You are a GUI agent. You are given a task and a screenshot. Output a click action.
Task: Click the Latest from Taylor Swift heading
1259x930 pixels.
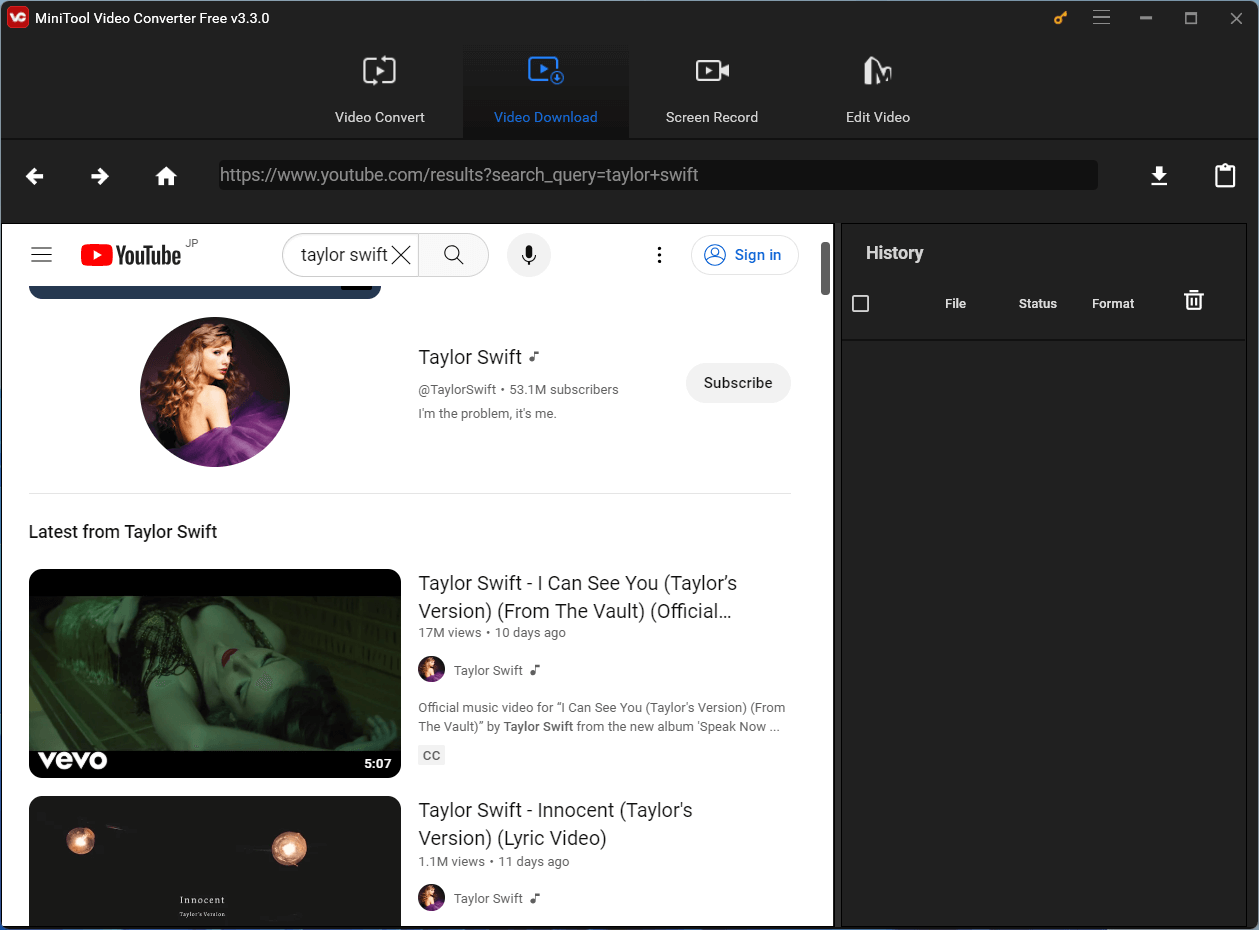click(x=123, y=532)
